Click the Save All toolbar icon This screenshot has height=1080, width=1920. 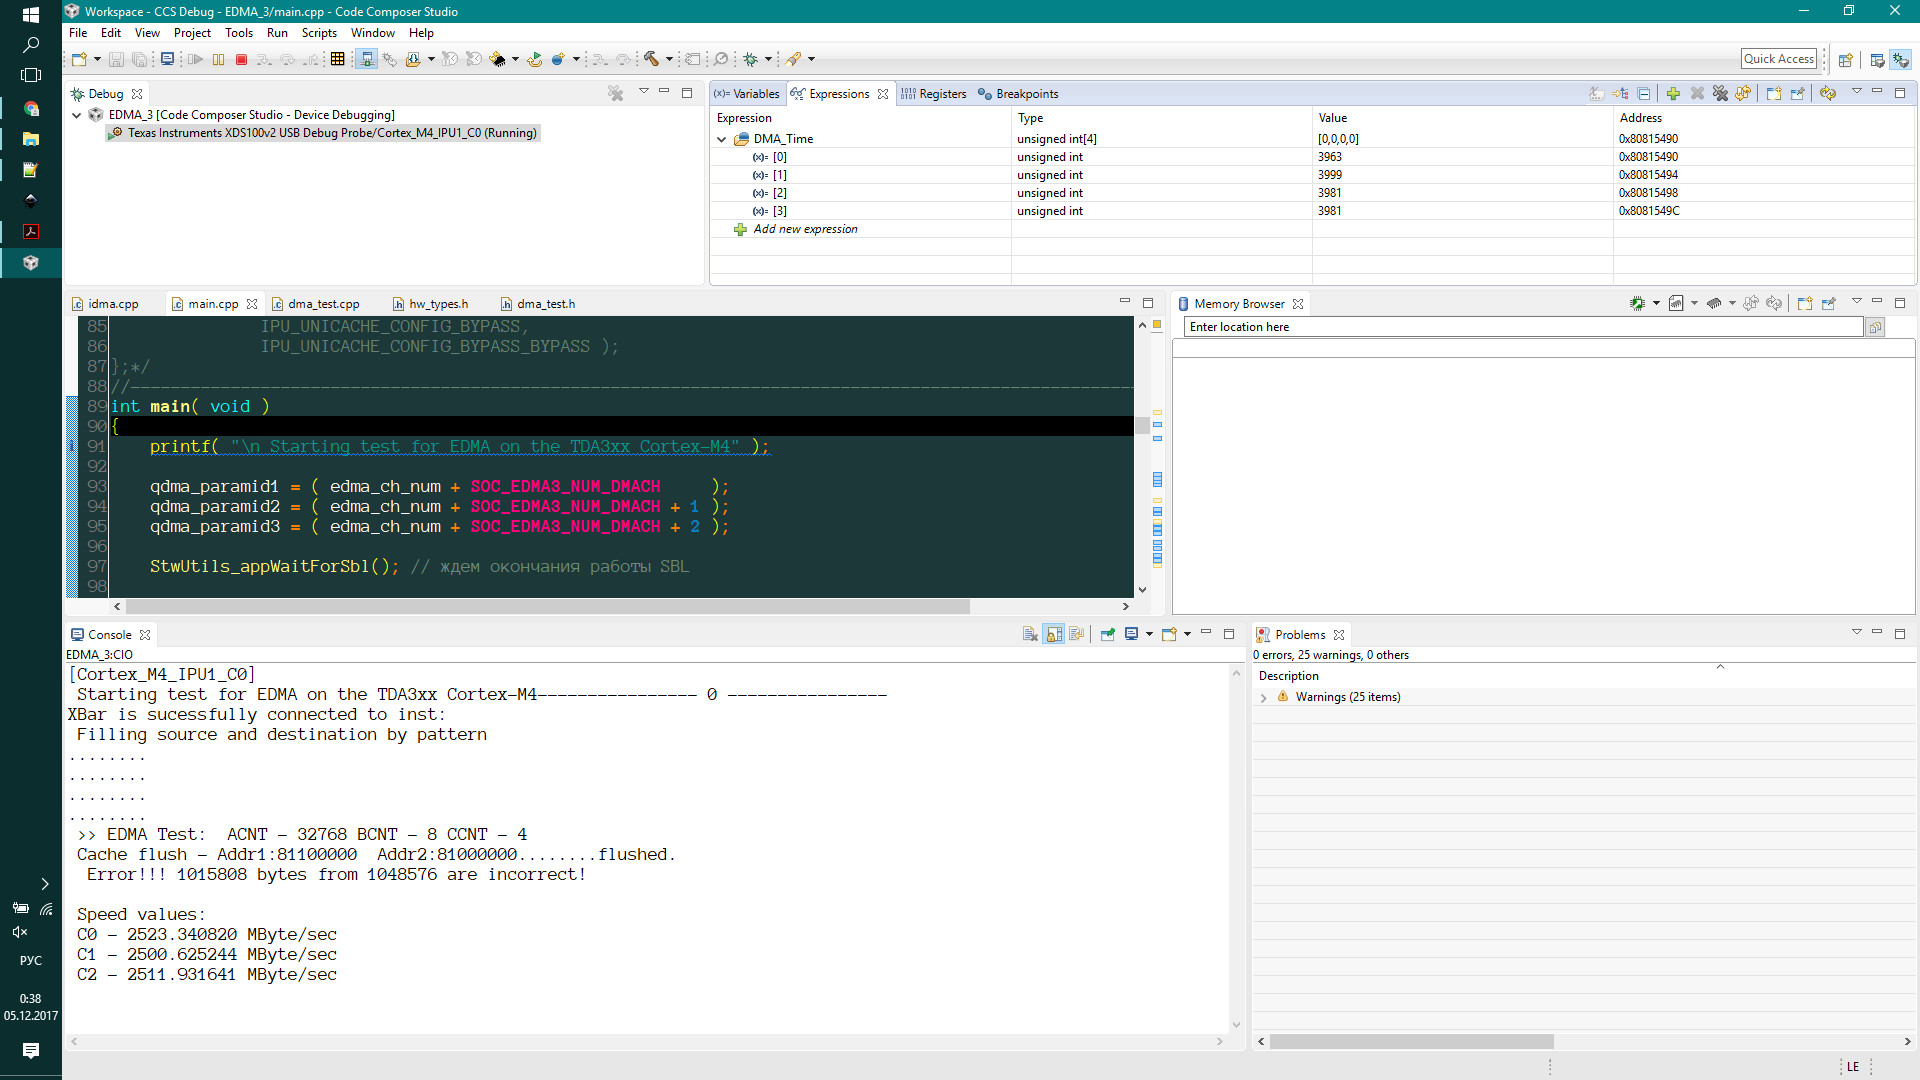(139, 59)
